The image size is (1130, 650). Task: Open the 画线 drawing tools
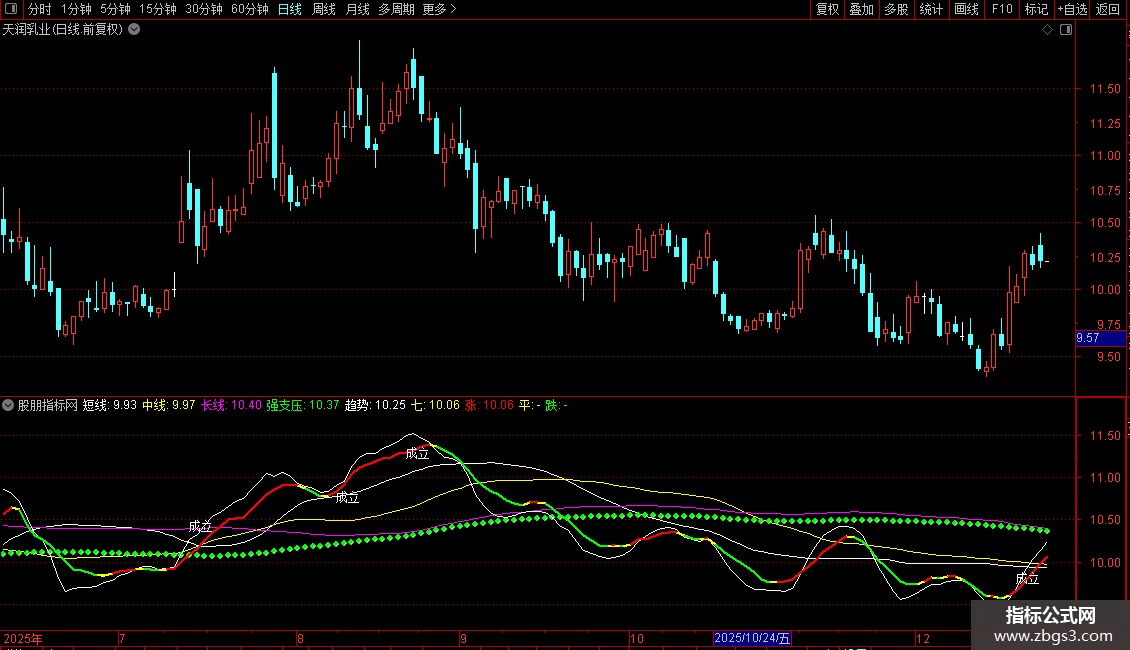tap(966, 9)
